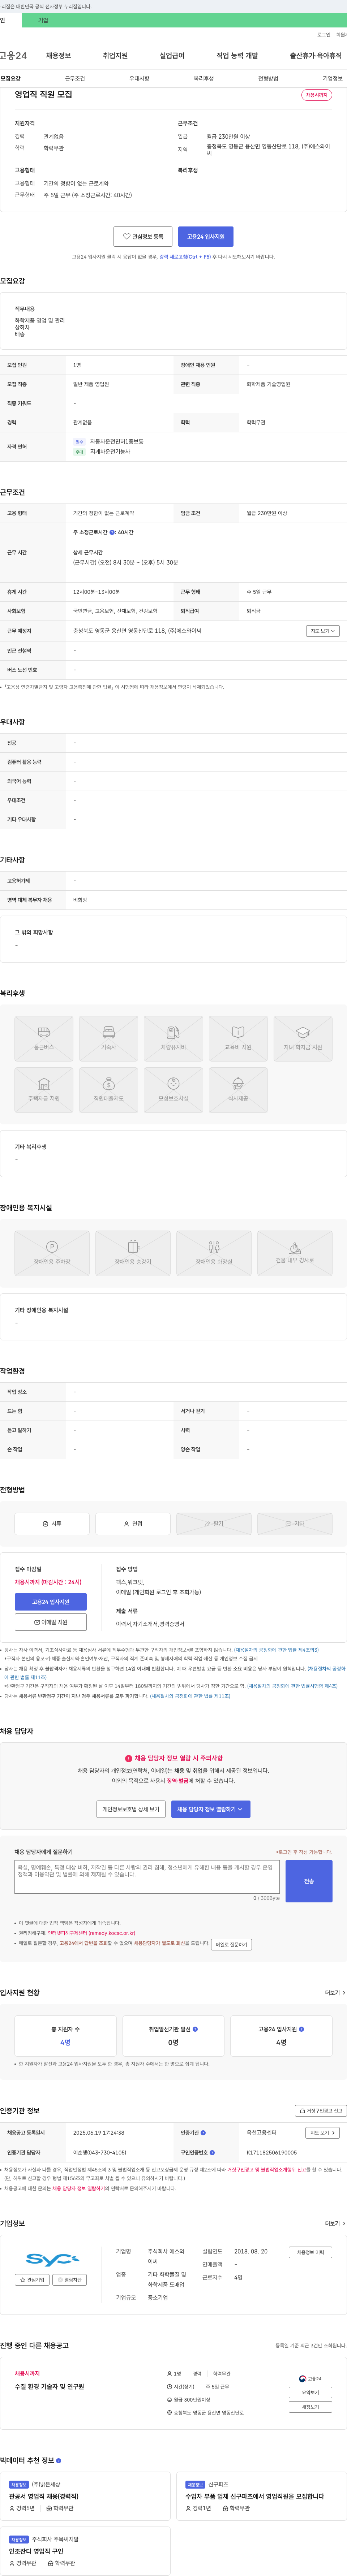Click the 장애인용 주차장 facility icon
Viewport: 347px width, 2576px height.
click(52, 1253)
